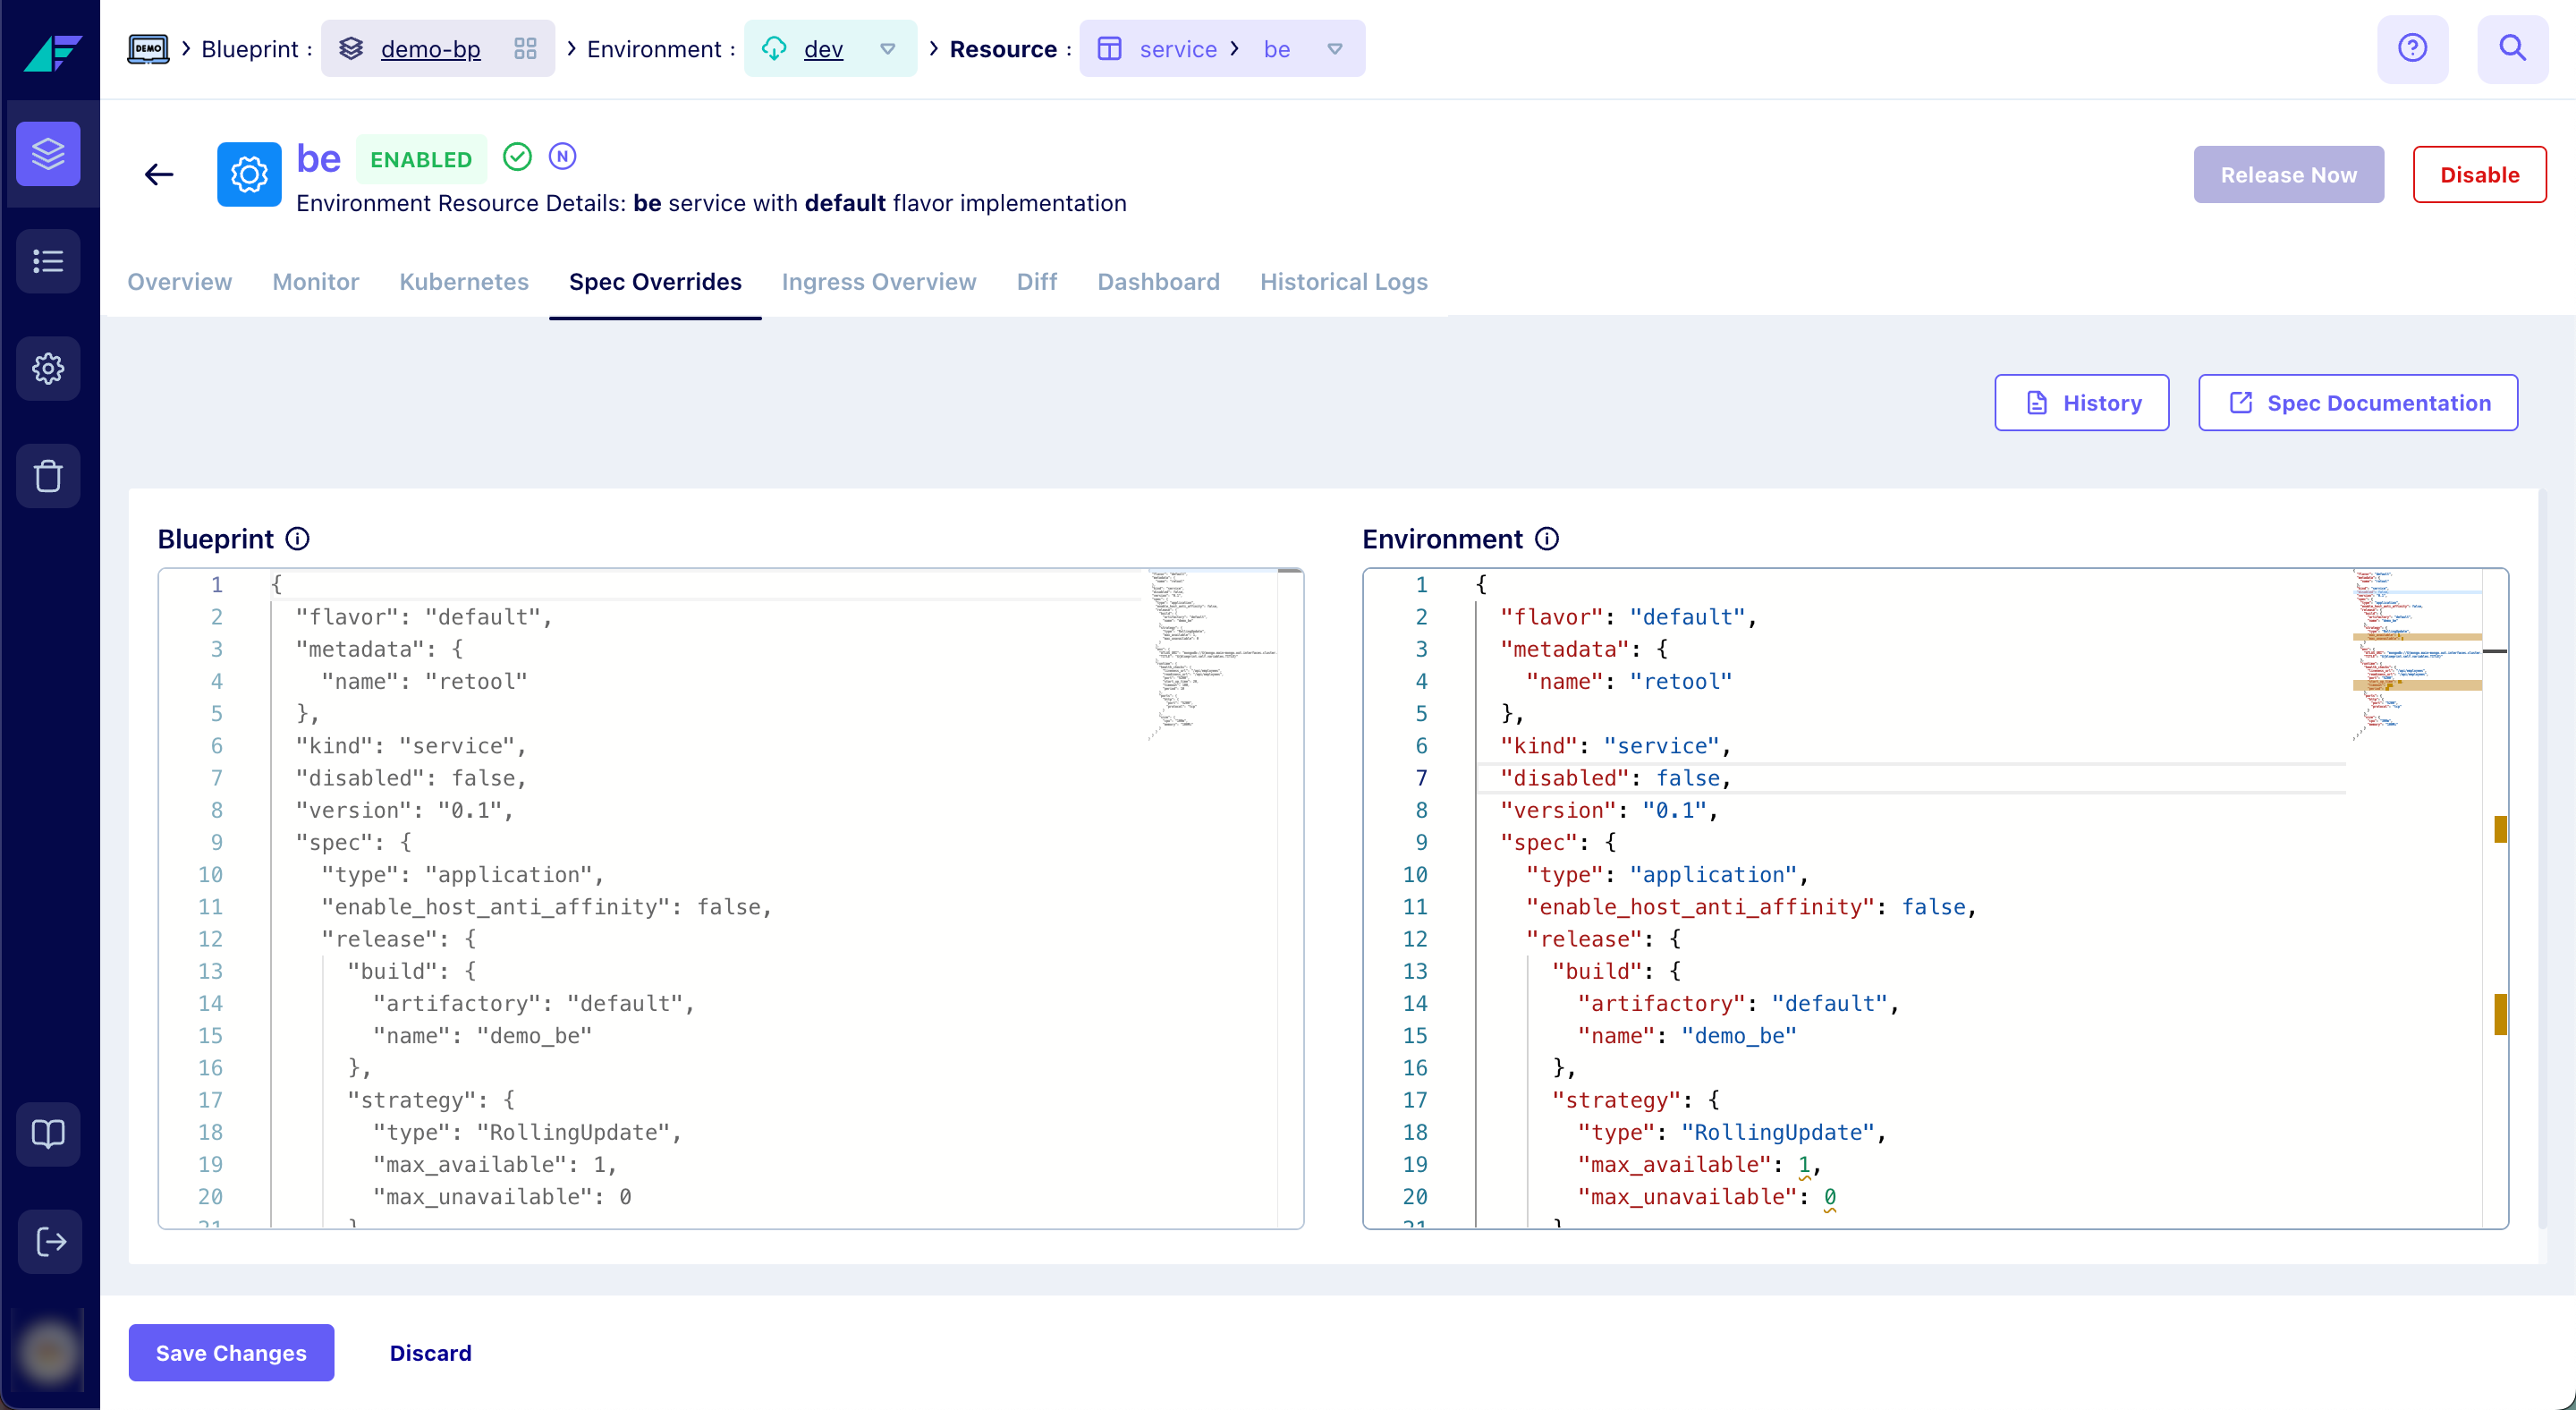2576x1410 pixels.
Task: Open the Ingress Overview tab
Action: point(879,282)
